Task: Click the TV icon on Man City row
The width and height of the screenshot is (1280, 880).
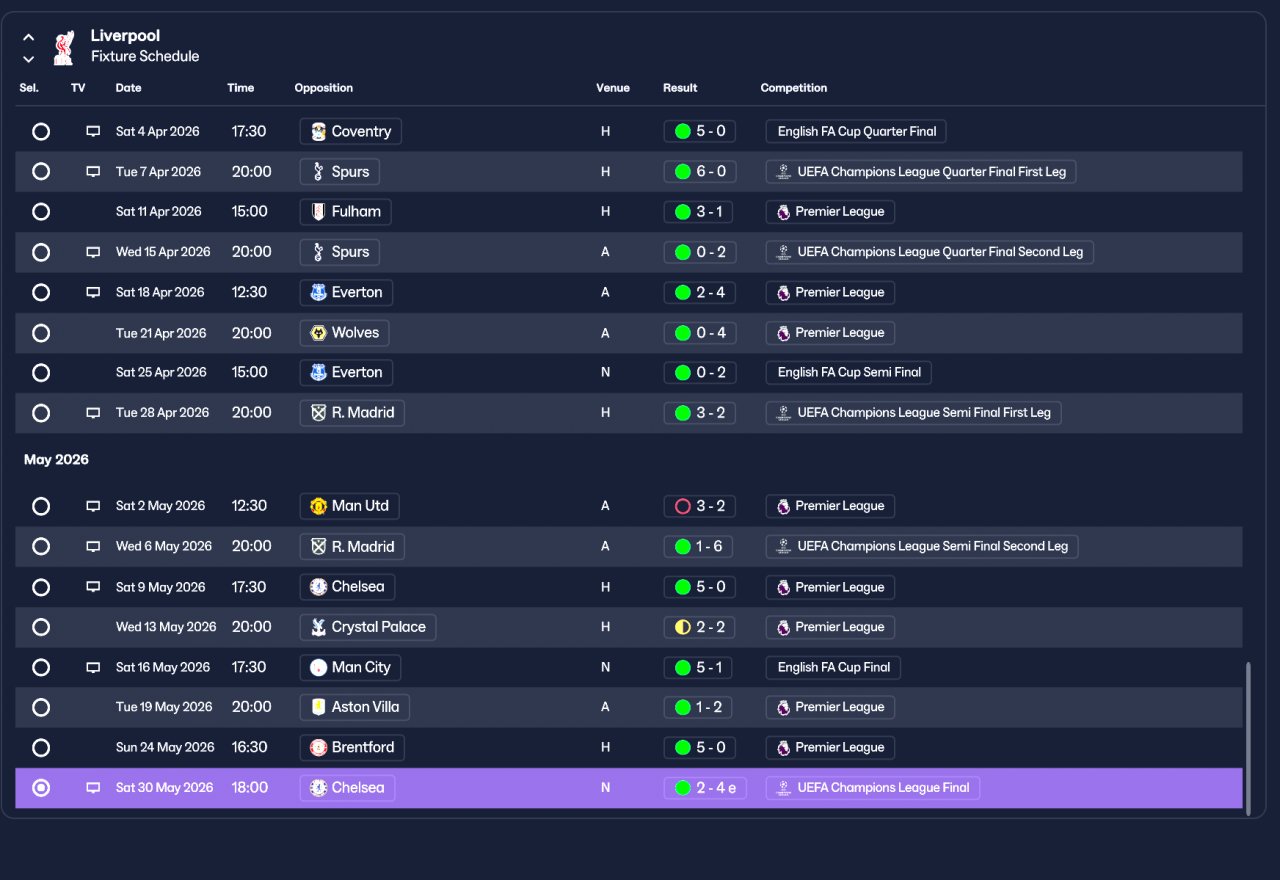Action: click(x=93, y=667)
